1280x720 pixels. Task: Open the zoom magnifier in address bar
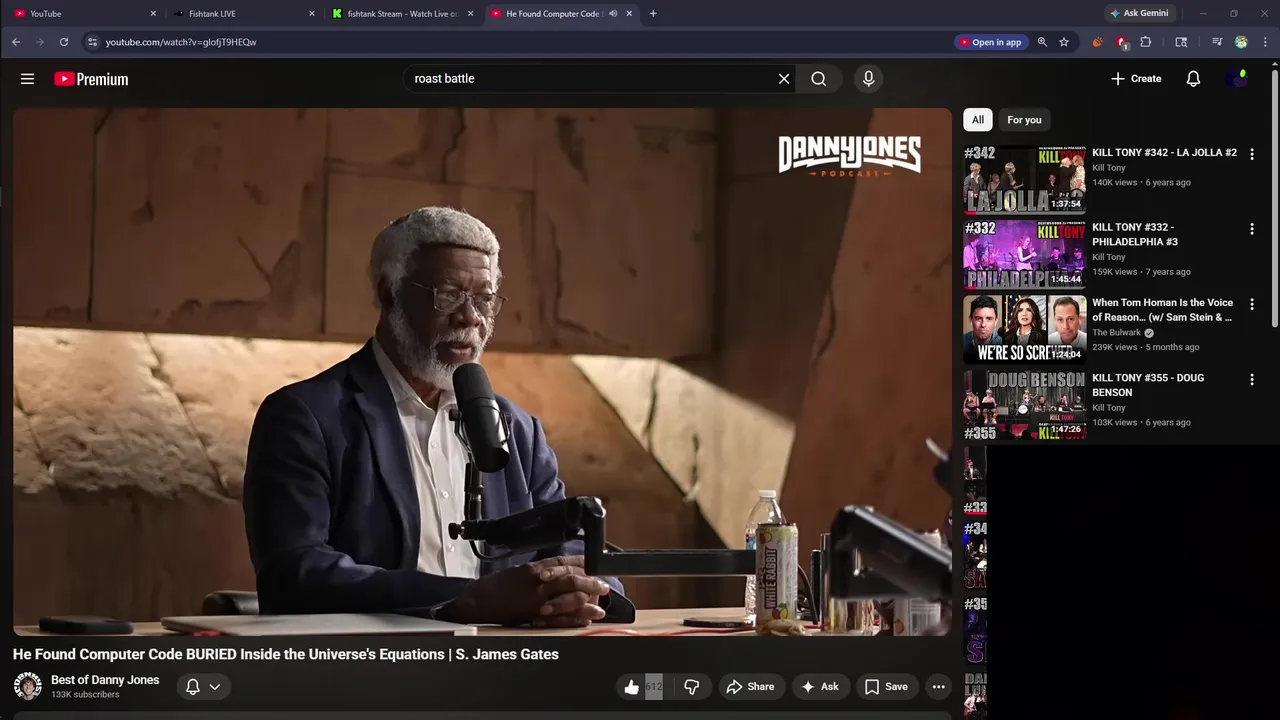click(1042, 42)
